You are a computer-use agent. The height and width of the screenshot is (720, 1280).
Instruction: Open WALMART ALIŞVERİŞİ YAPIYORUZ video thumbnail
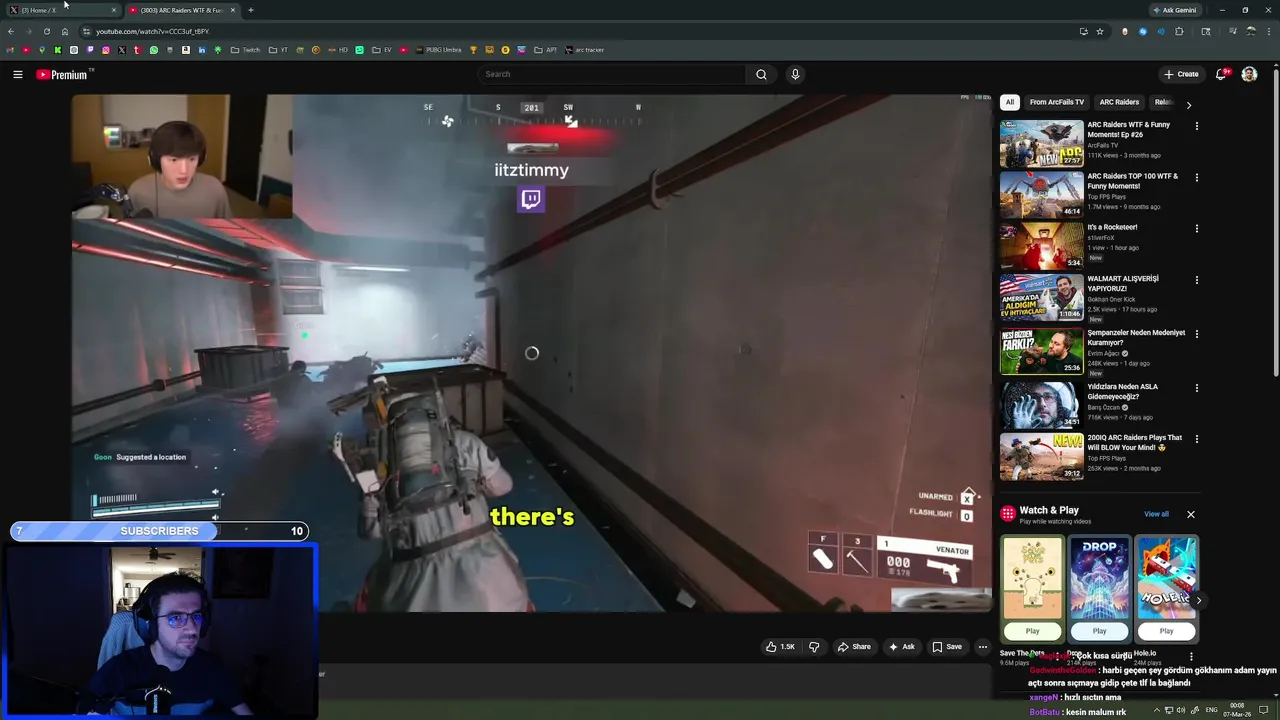(x=1041, y=297)
